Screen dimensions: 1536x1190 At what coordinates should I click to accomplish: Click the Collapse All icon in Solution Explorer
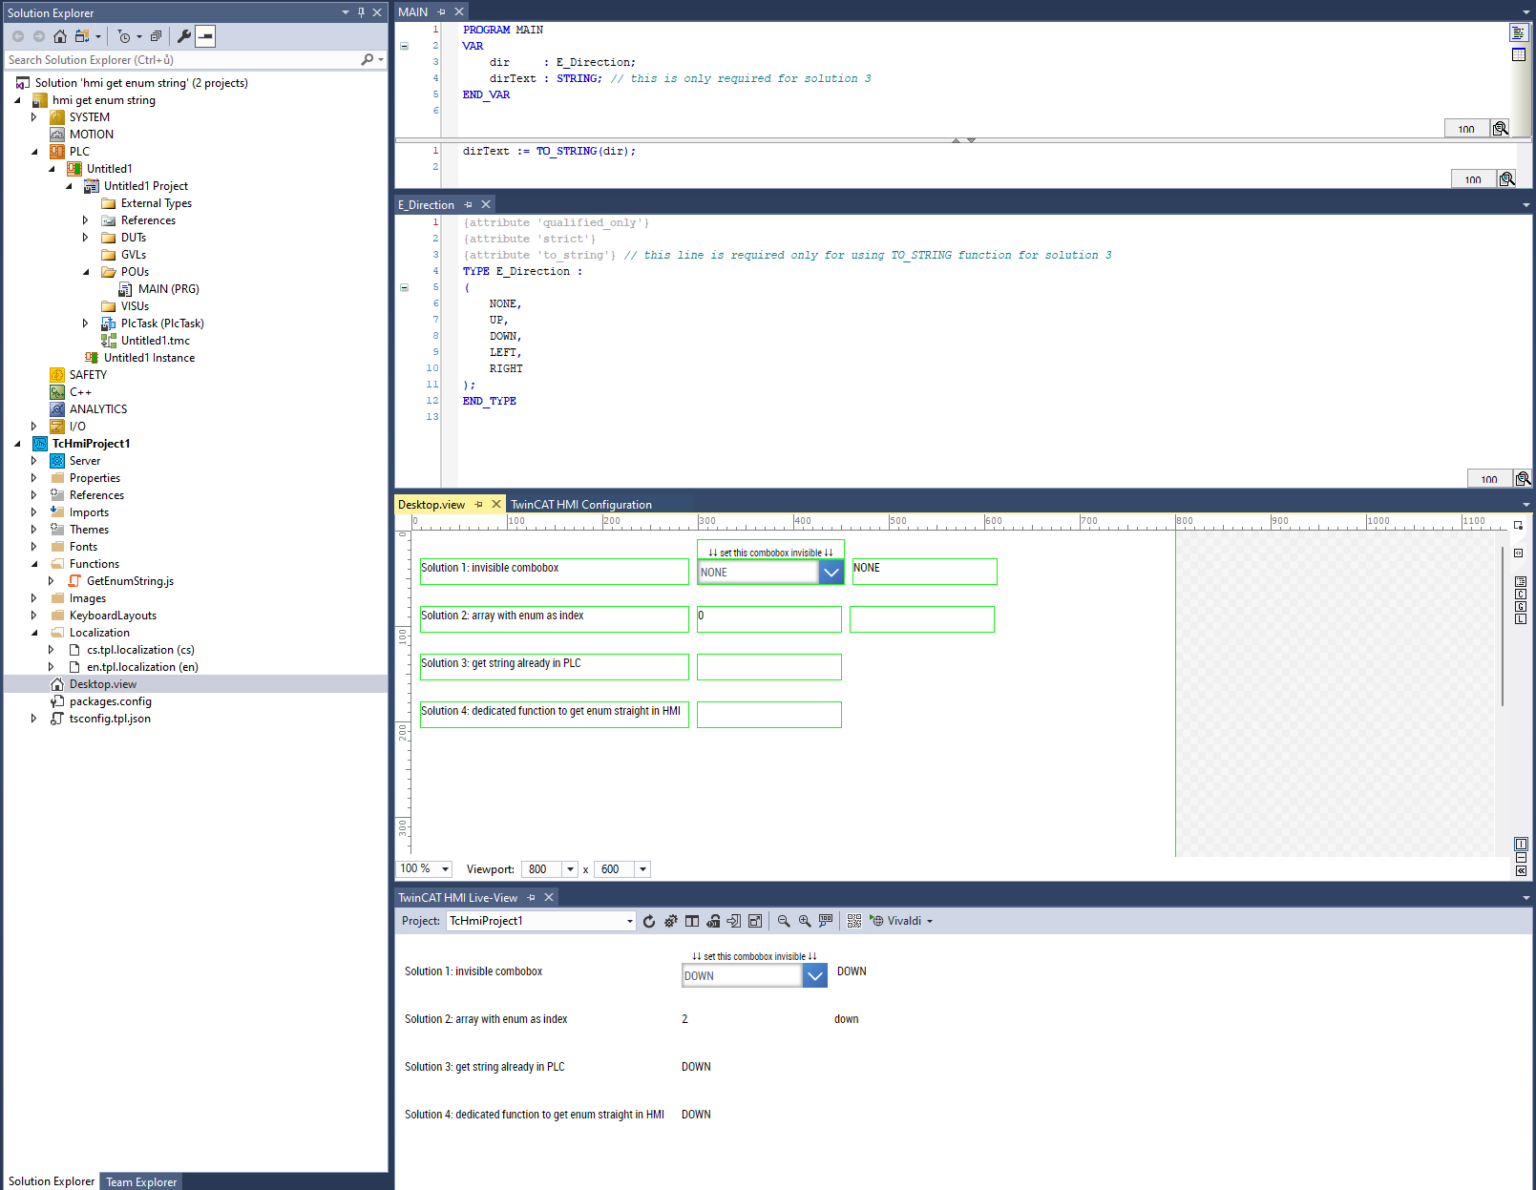tap(156, 36)
